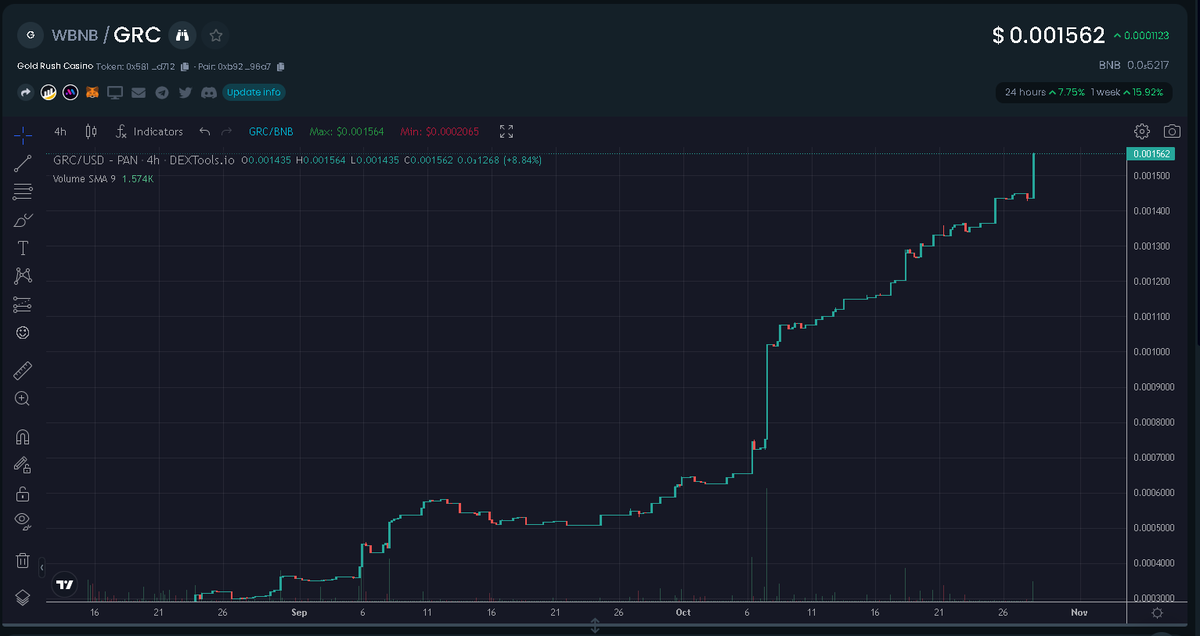The image size is (1200, 636).
Task: Copy the pair address 0xb92
Action: 280,67
